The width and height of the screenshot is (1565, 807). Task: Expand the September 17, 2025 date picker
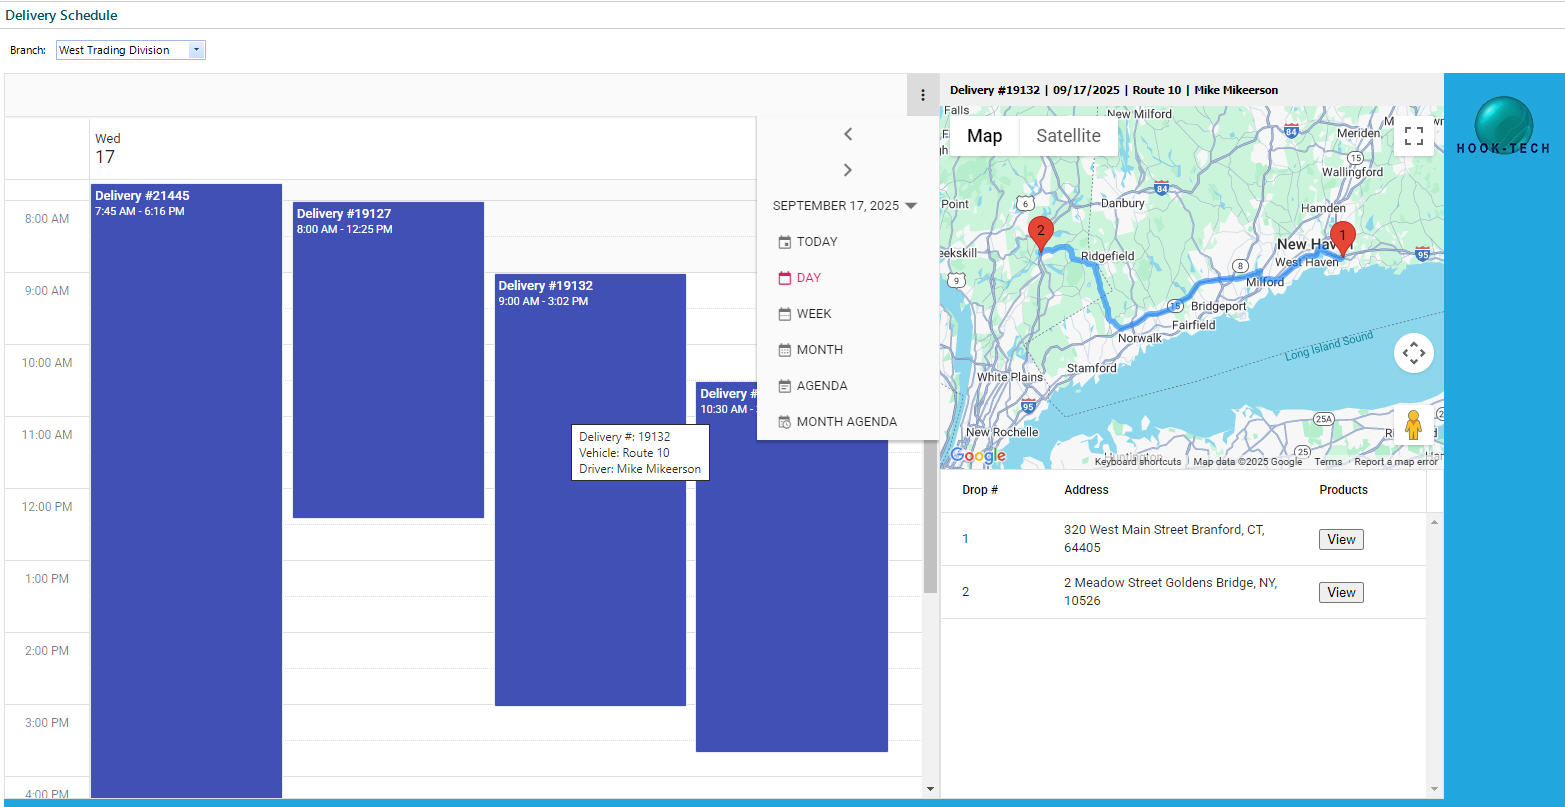pyautogui.click(x=845, y=206)
